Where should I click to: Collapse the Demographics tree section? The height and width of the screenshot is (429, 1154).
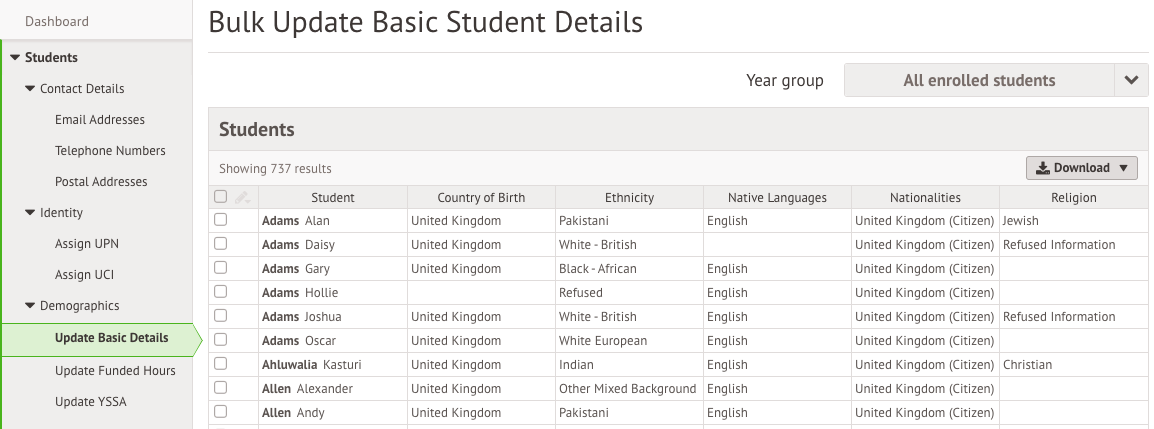pos(30,305)
